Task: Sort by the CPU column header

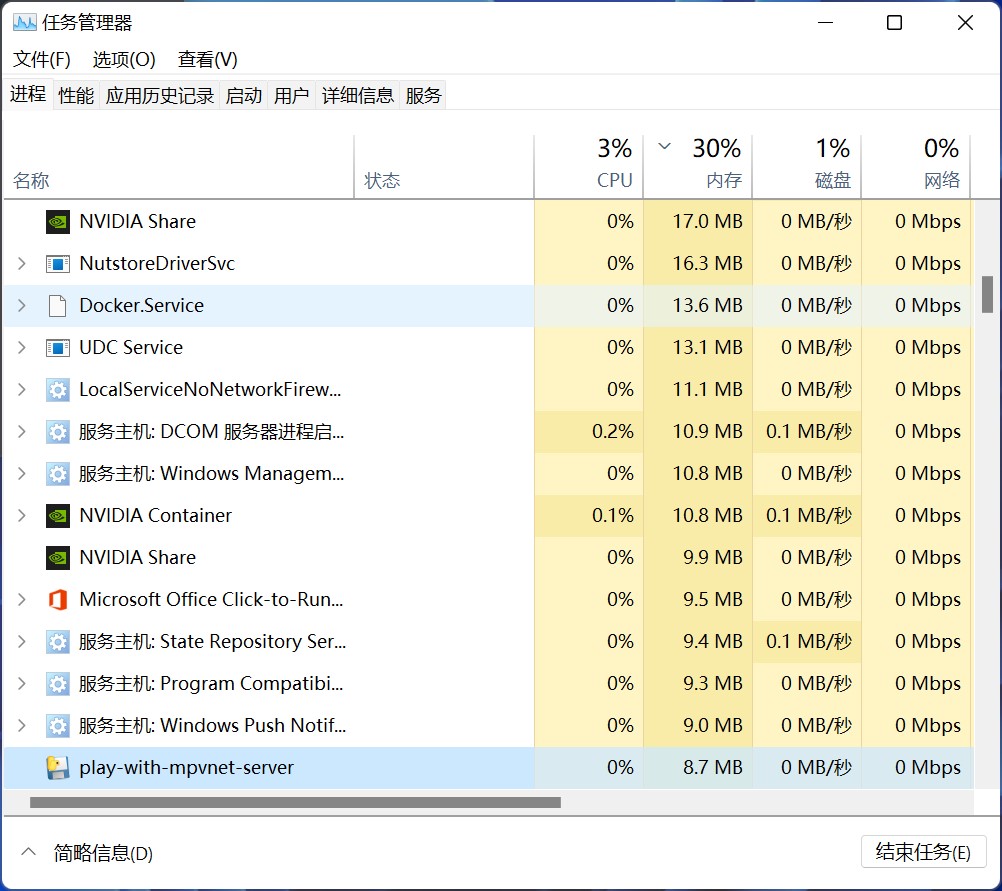Action: (x=589, y=167)
